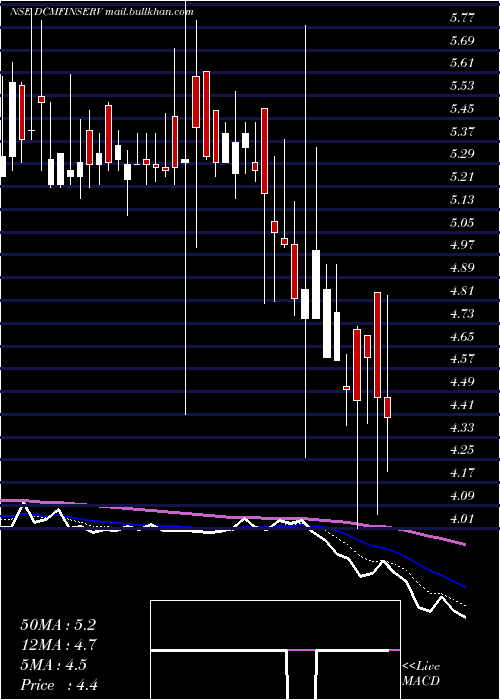Click the 5.61 price axis label
The image size is (500, 700).
[462, 63]
